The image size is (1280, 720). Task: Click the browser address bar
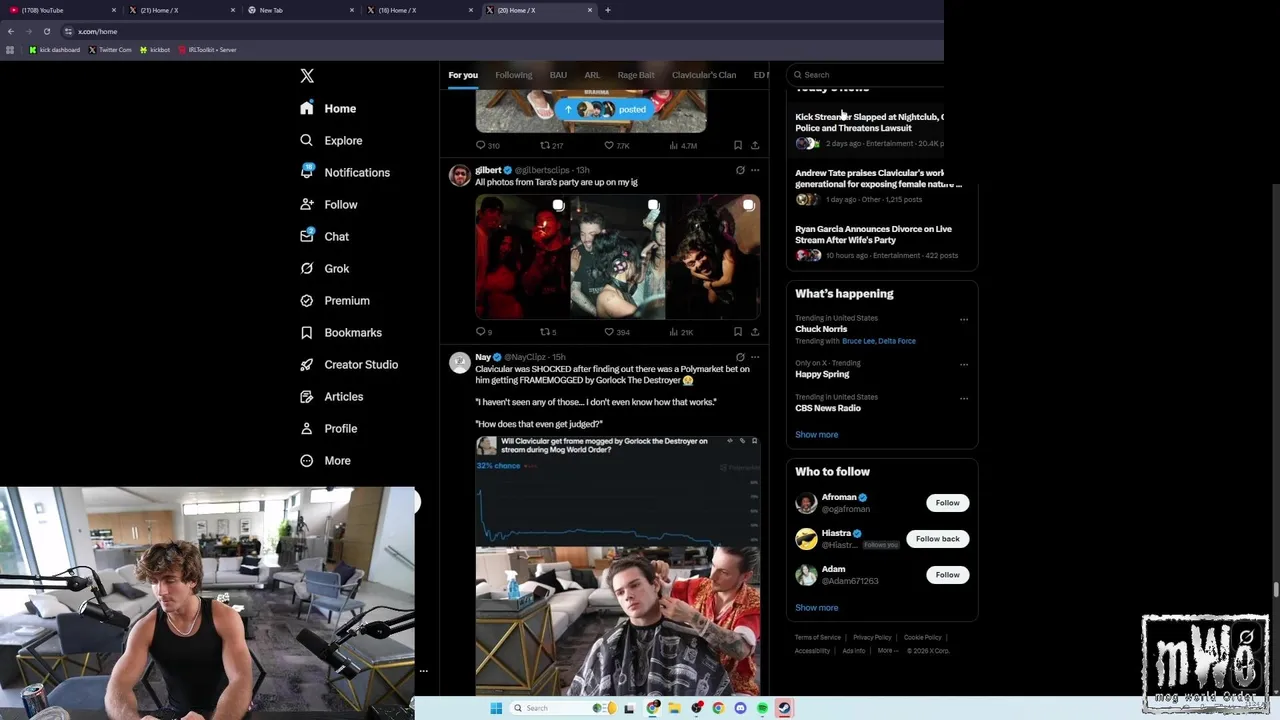coord(500,31)
